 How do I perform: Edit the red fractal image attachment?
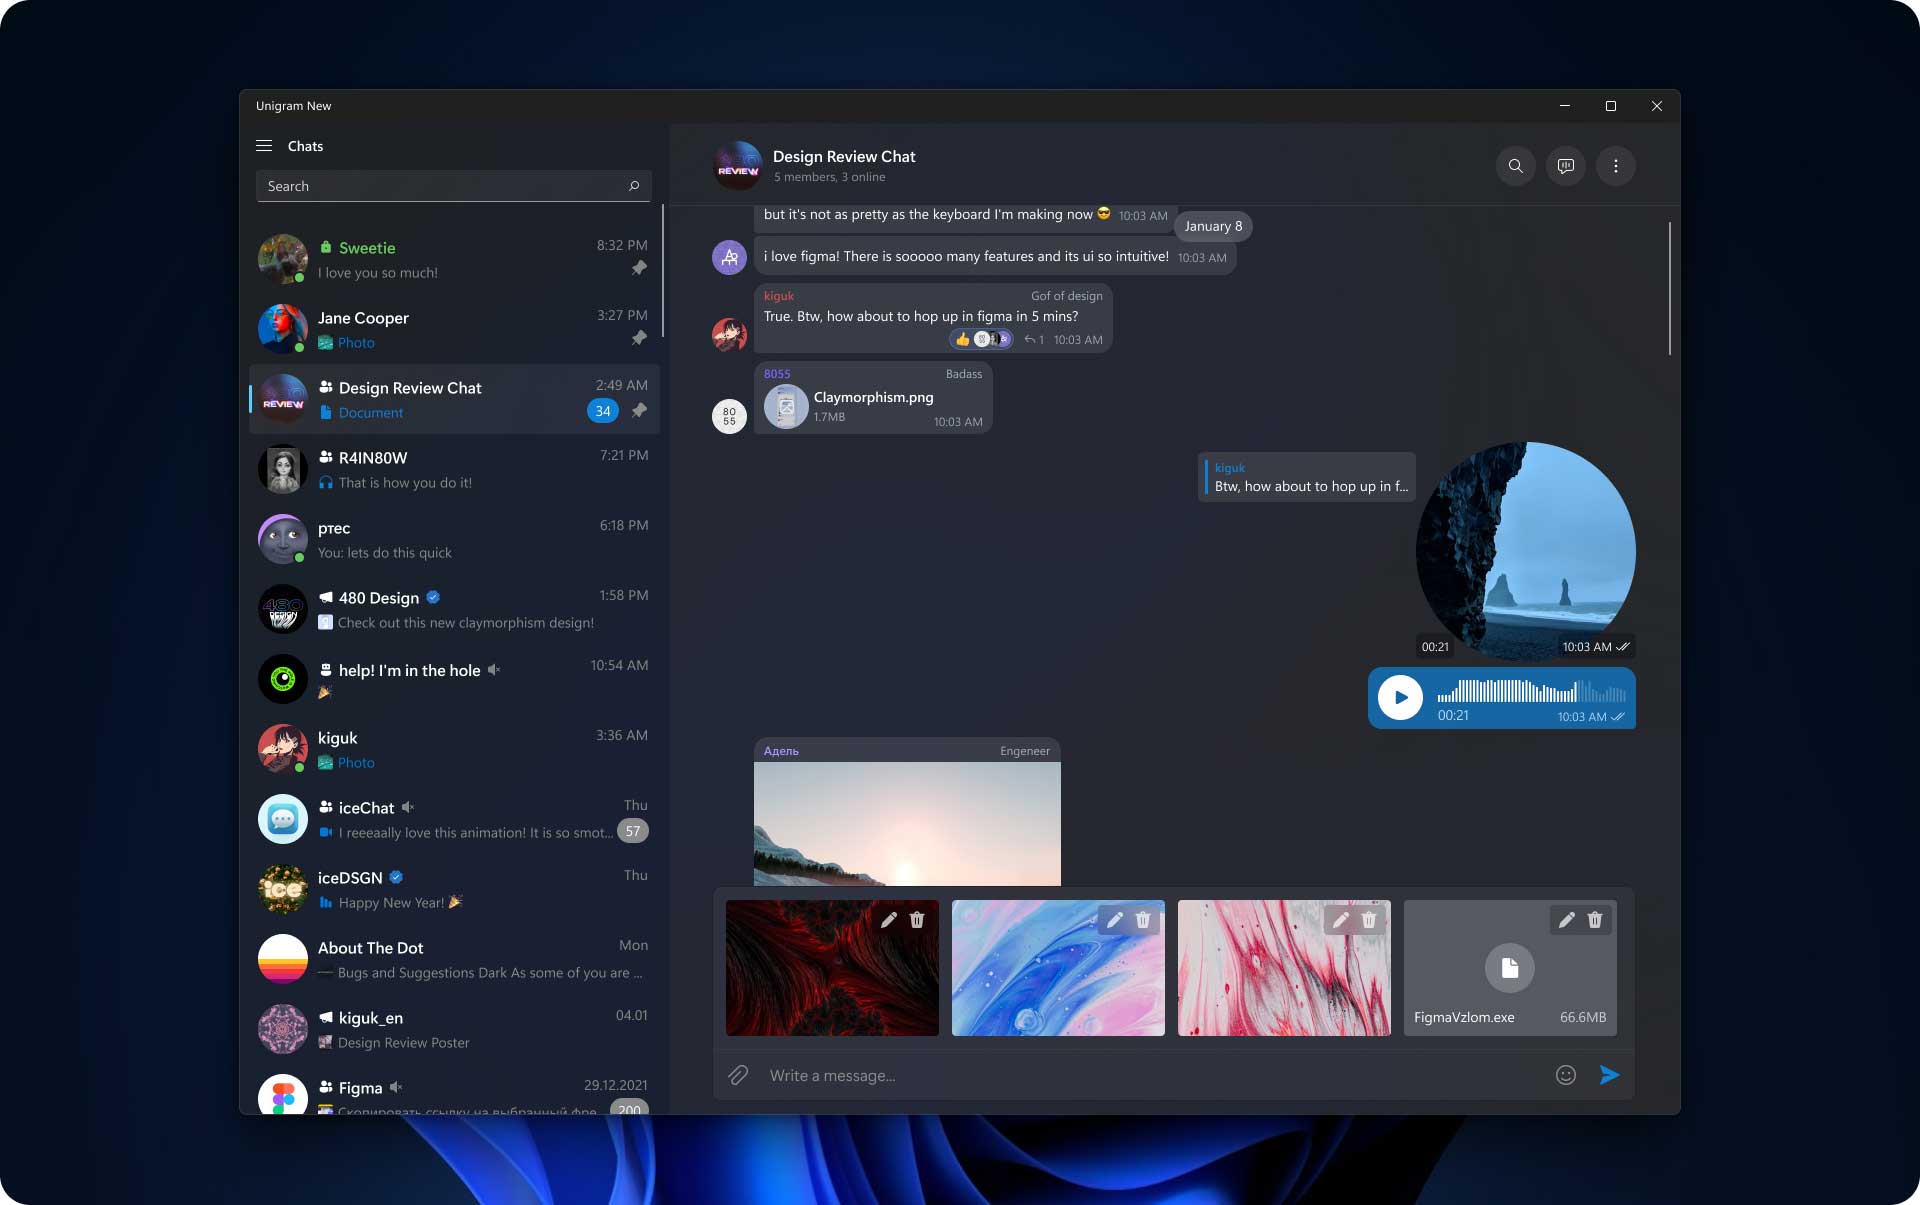889,920
